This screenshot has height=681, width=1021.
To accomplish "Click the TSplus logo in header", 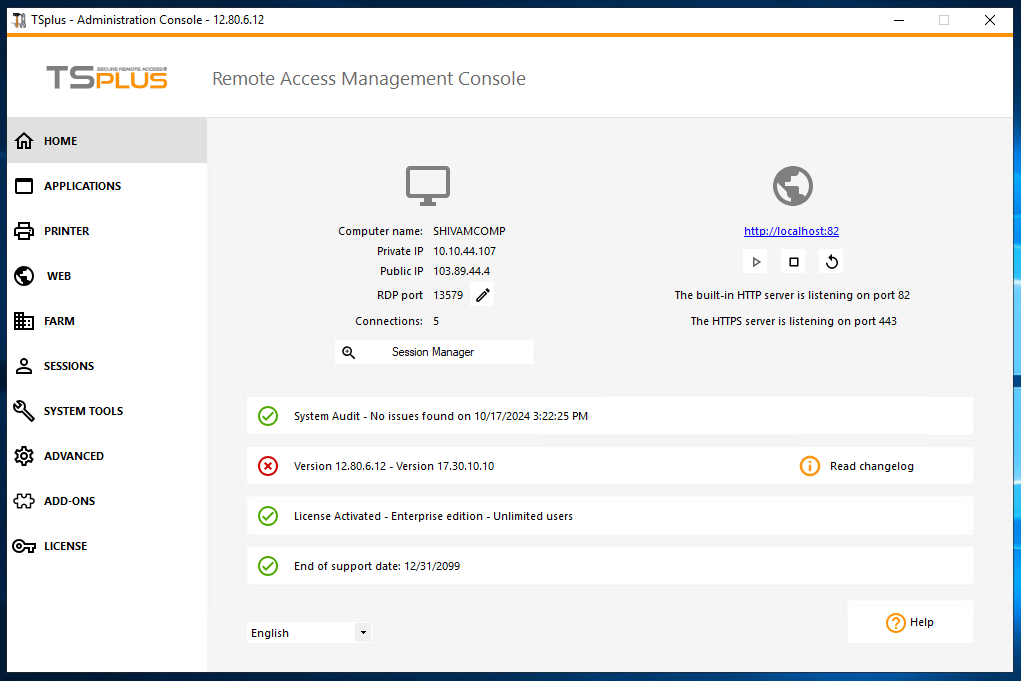I will pos(107,77).
